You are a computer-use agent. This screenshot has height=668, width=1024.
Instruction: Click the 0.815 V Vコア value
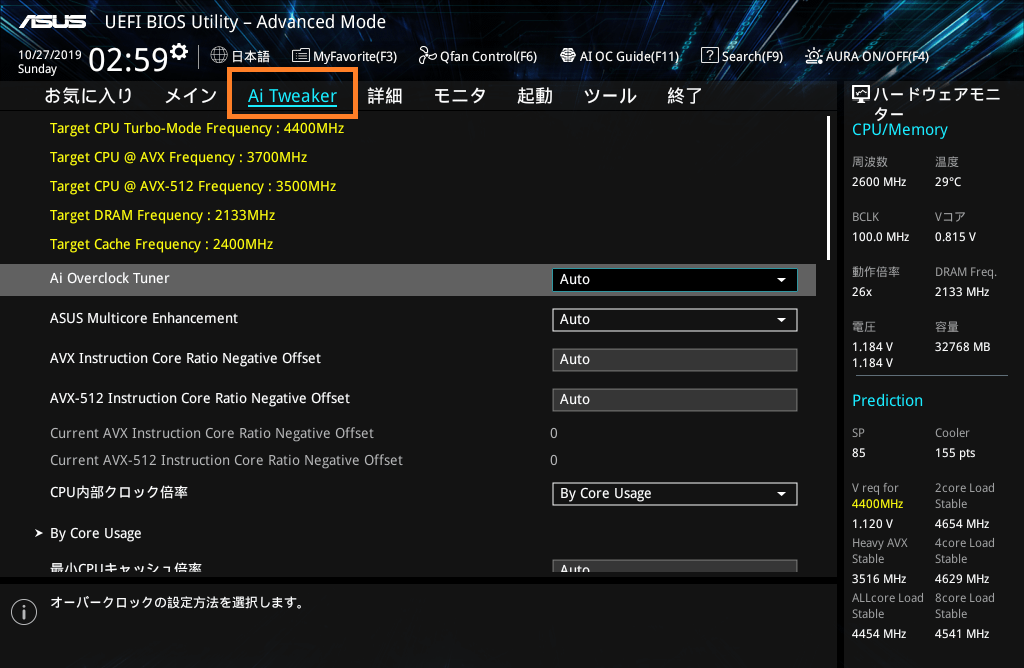click(x=955, y=237)
